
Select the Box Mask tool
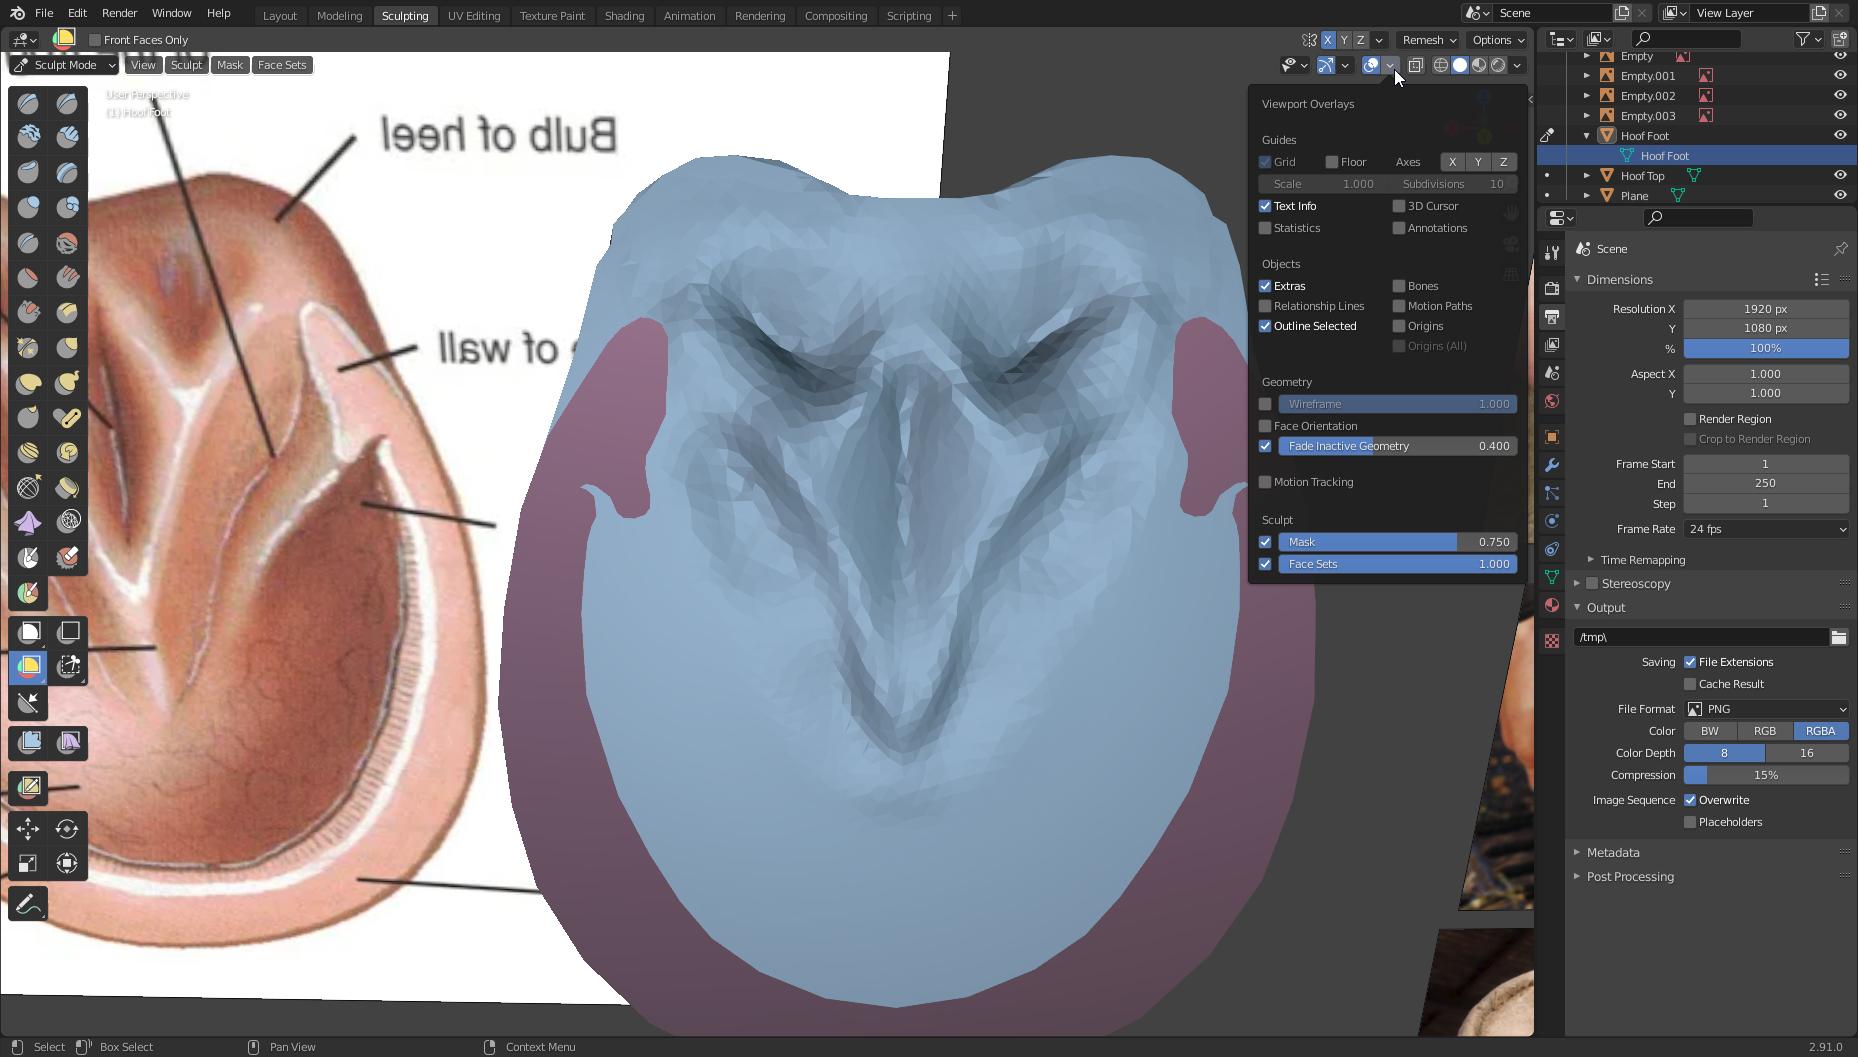28,631
